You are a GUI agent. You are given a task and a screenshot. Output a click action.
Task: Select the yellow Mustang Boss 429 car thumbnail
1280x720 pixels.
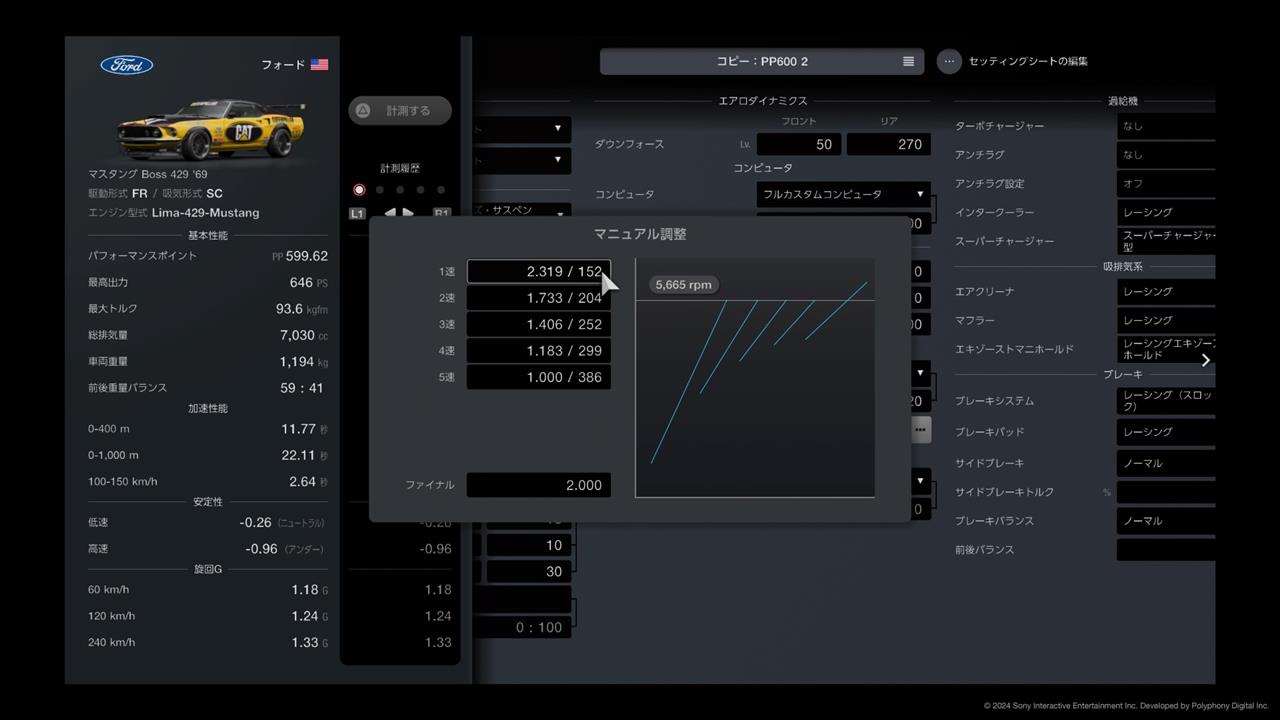pos(210,129)
